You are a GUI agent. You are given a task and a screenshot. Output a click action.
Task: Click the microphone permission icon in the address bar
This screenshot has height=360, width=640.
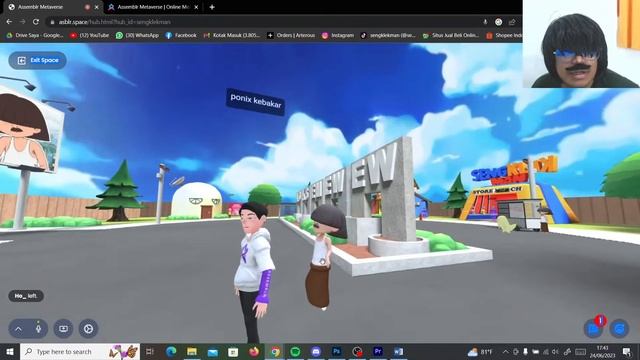click(485, 22)
